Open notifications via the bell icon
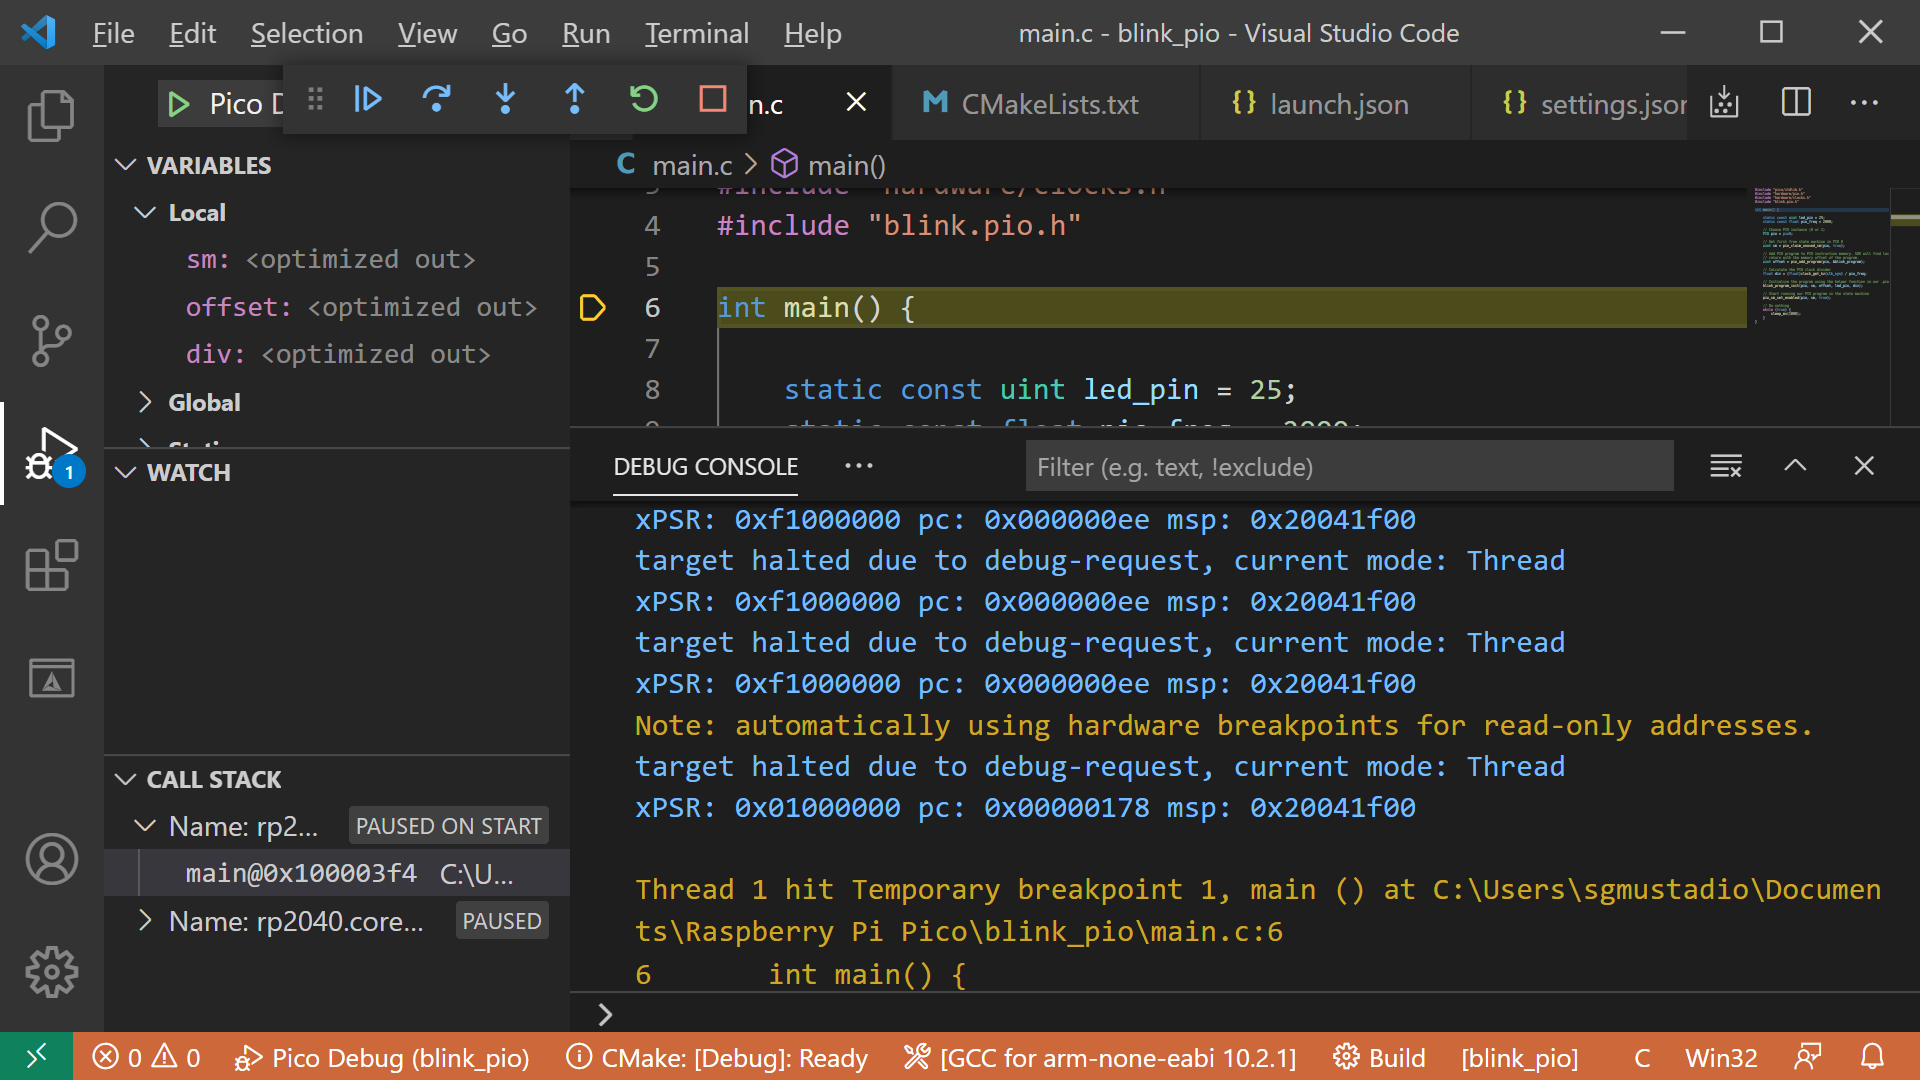Screen dimensions: 1920x1080 tap(1872, 1057)
